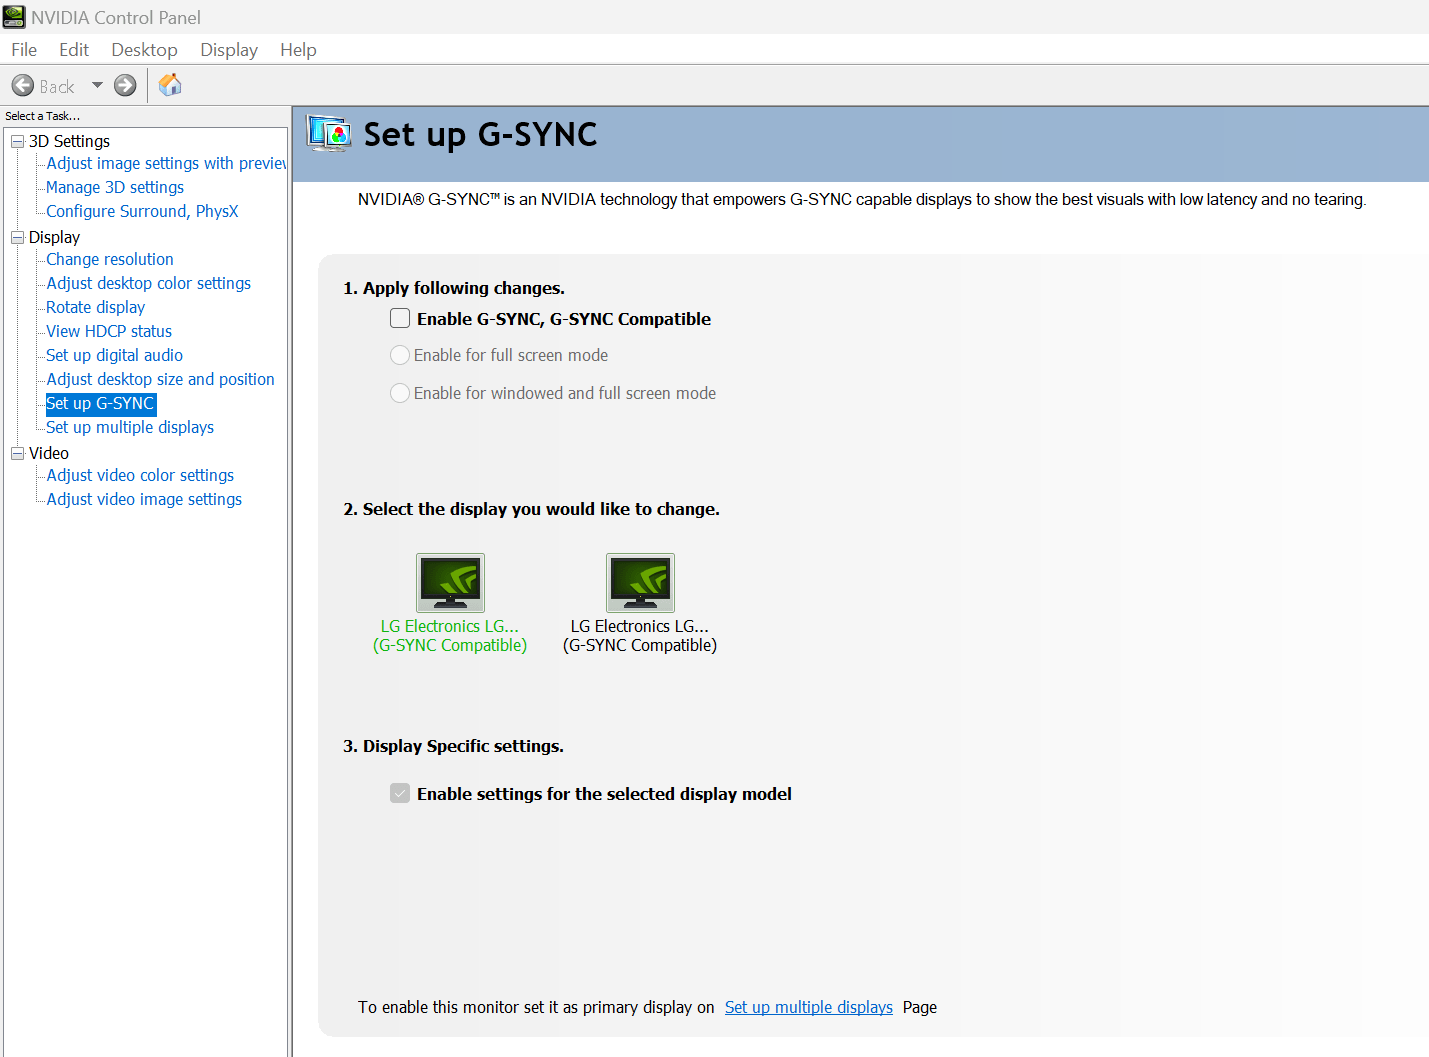Viewport: 1429px width, 1057px height.
Task: Open Manage 3D settings
Action: point(115,187)
